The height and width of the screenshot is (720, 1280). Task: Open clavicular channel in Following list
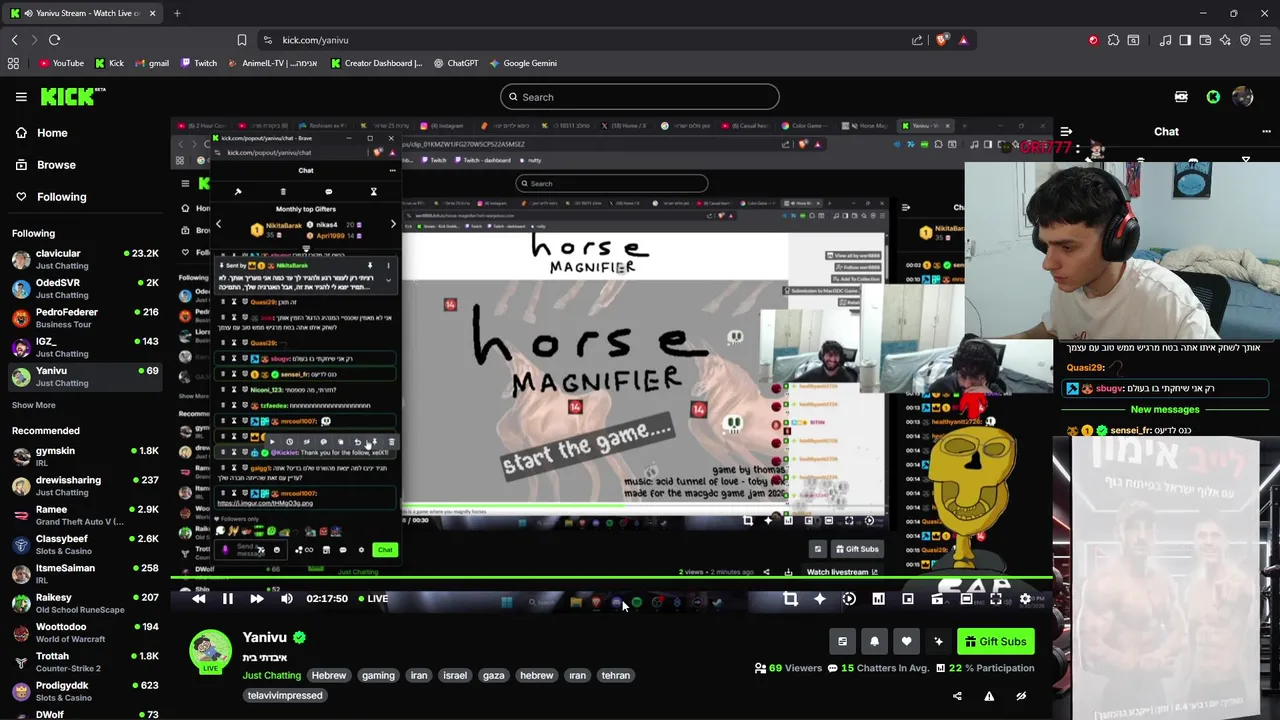85,260
